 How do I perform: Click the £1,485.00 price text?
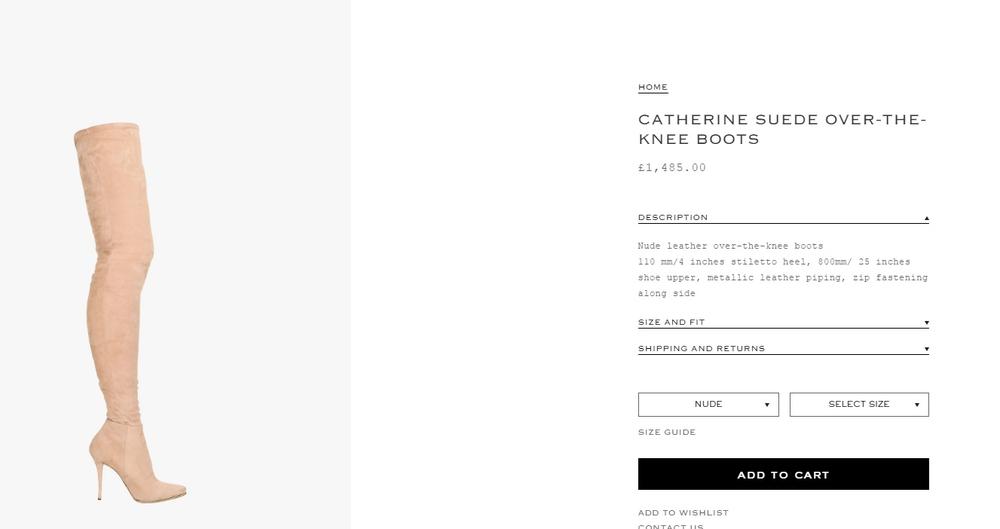pos(672,168)
